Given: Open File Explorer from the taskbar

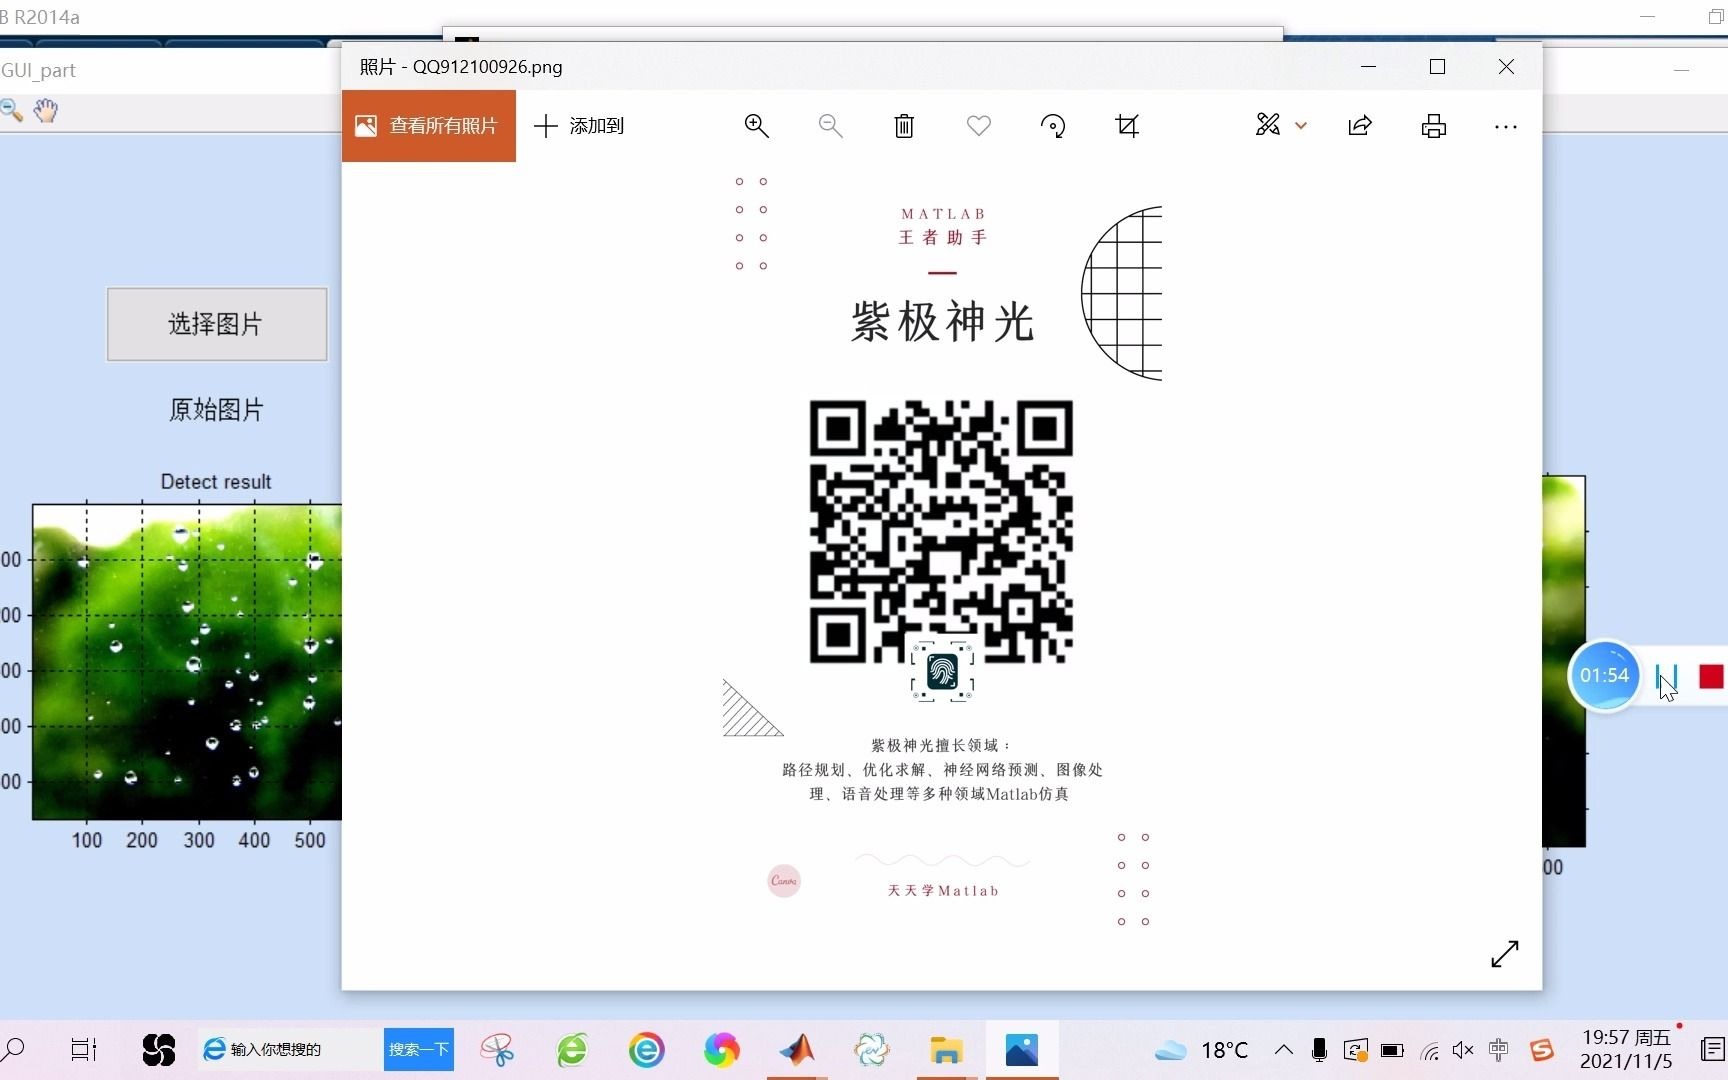Looking at the screenshot, I should [x=946, y=1050].
